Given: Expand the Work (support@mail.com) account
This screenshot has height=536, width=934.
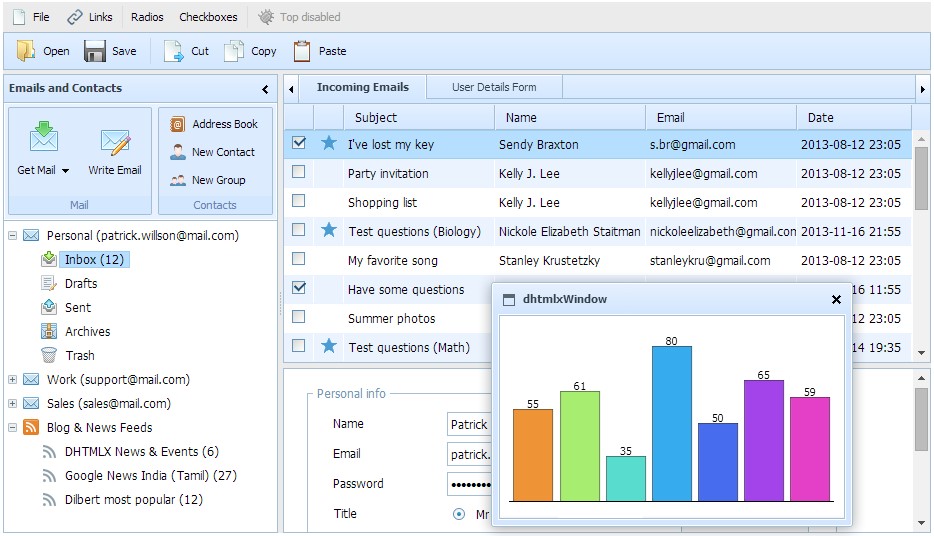Looking at the screenshot, I should pos(12,380).
